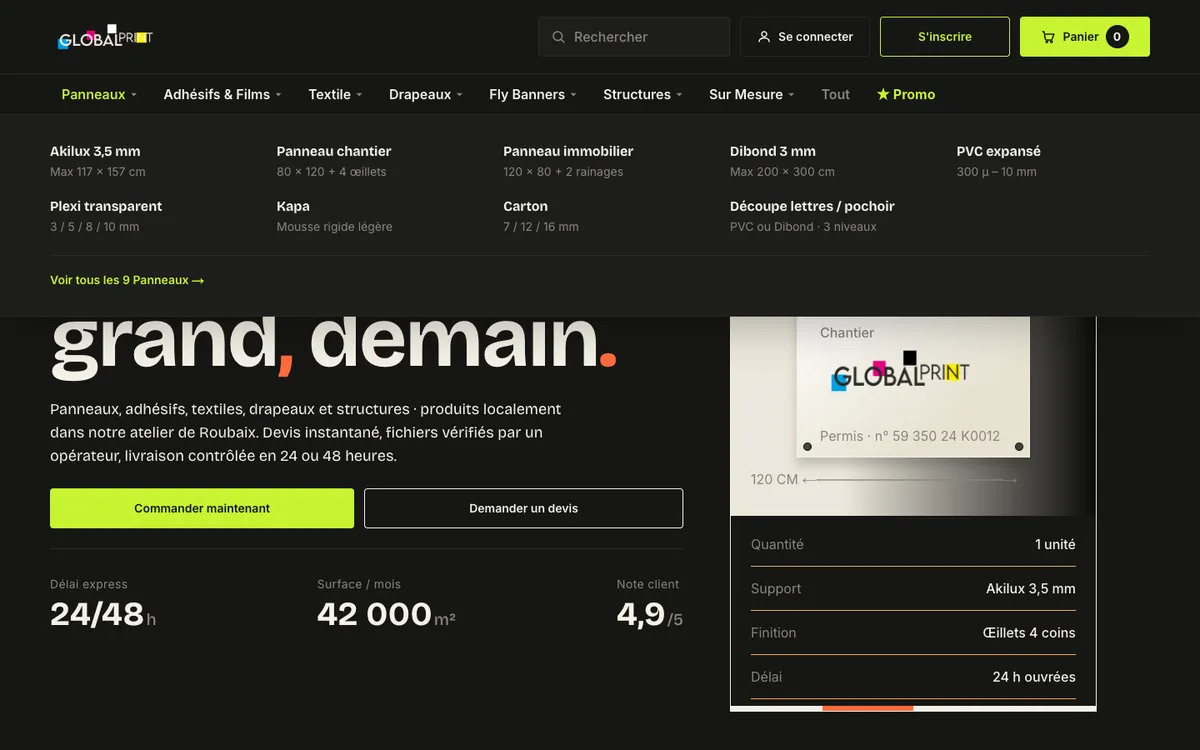Screen dimensions: 1200x750
Task: Expand the Structures menu
Action: (x=643, y=94)
